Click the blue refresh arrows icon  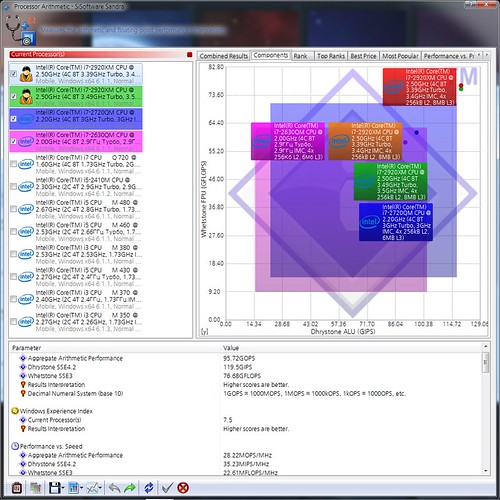point(149,488)
